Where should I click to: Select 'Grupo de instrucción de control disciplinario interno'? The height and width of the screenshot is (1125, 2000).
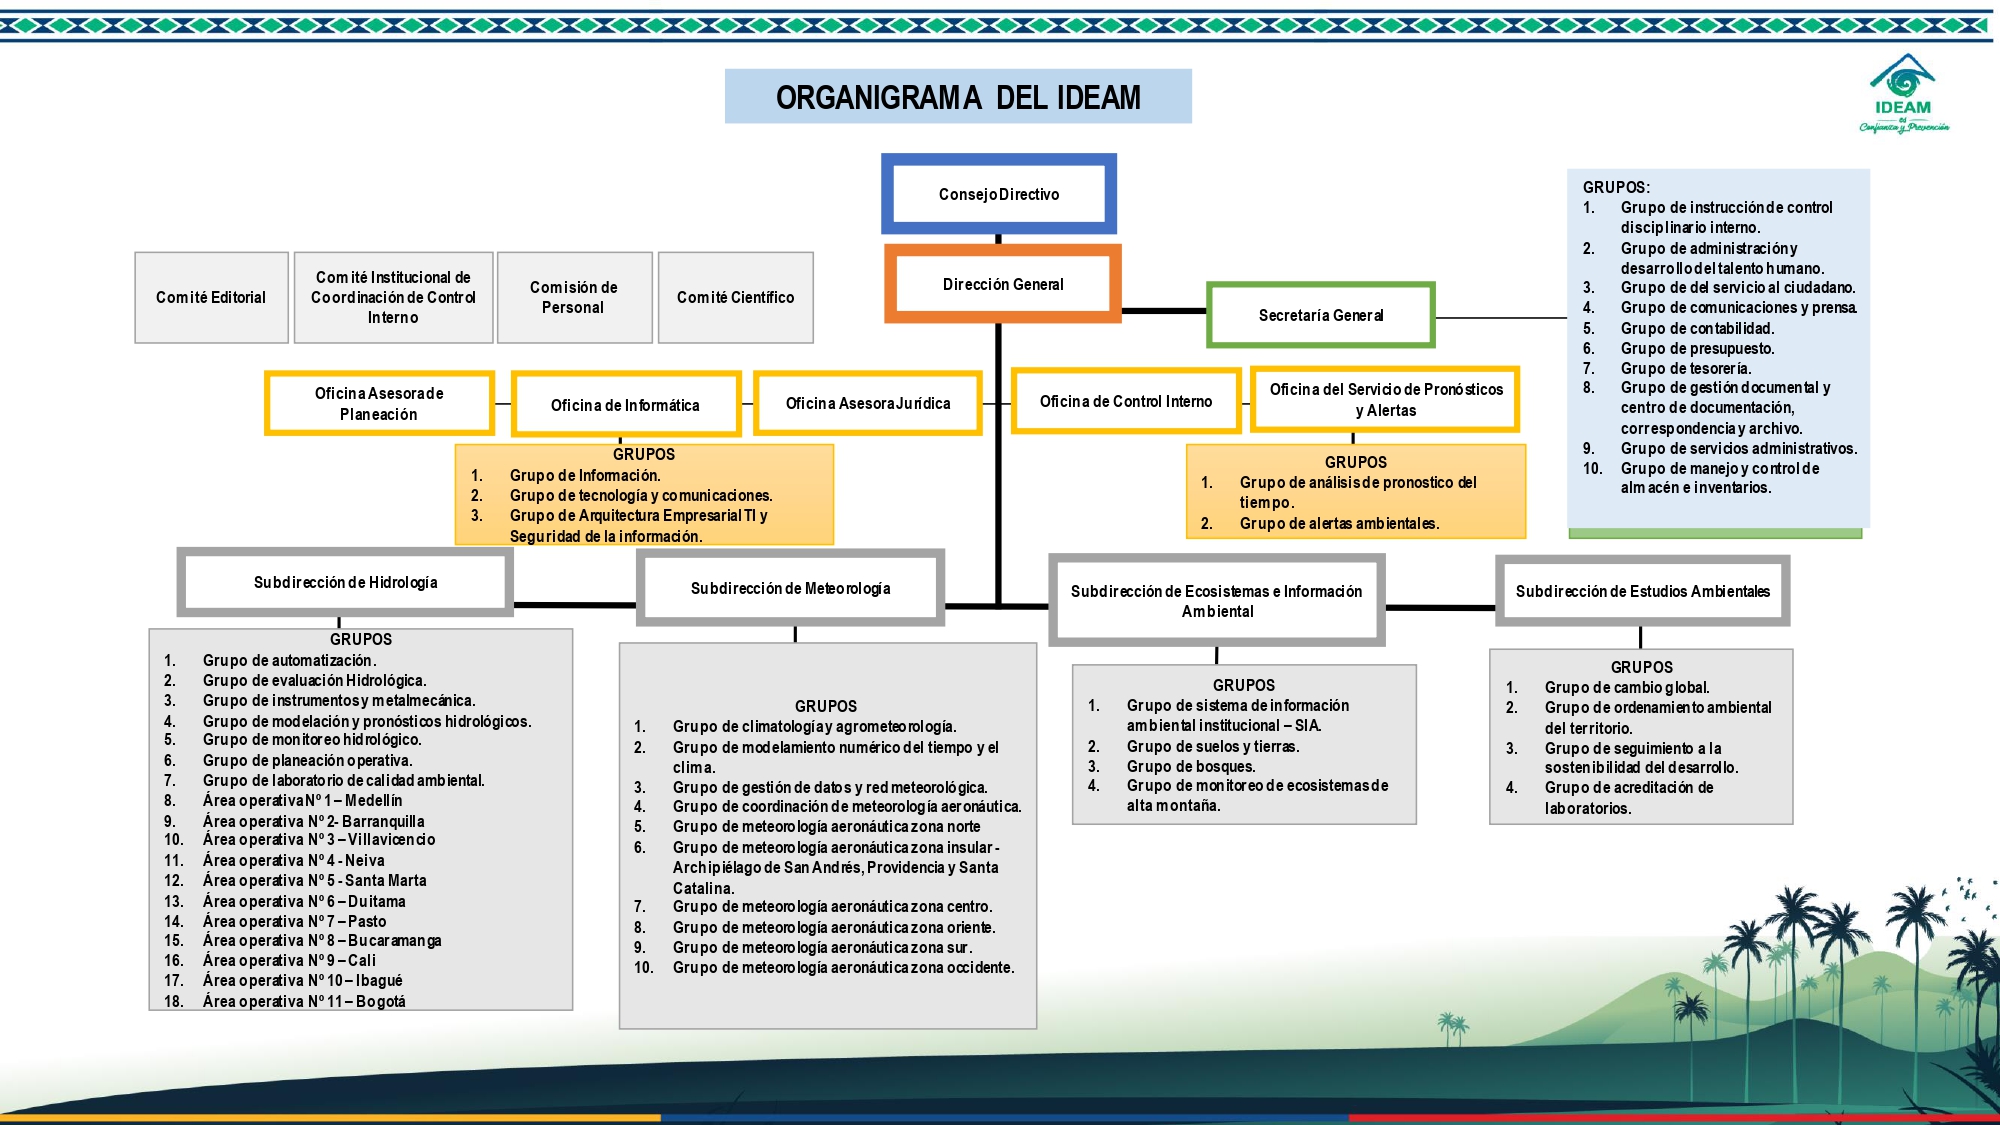click(1727, 217)
